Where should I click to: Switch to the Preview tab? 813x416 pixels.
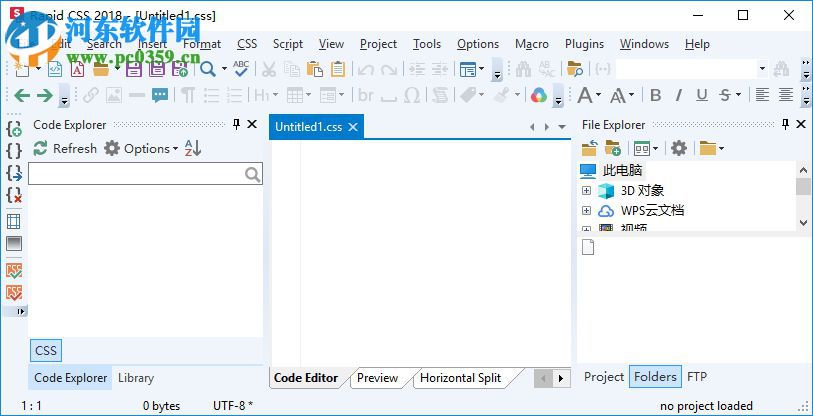coord(377,378)
